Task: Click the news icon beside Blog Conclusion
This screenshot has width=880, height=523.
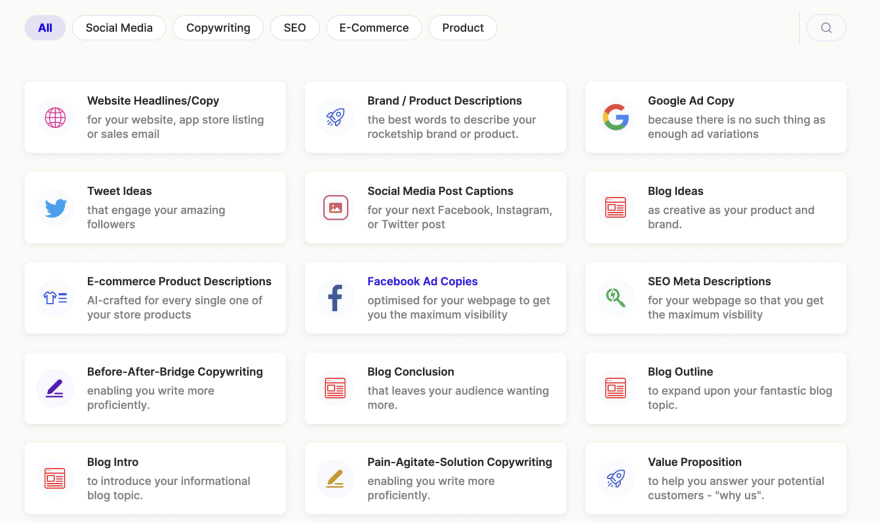Action: coord(335,388)
